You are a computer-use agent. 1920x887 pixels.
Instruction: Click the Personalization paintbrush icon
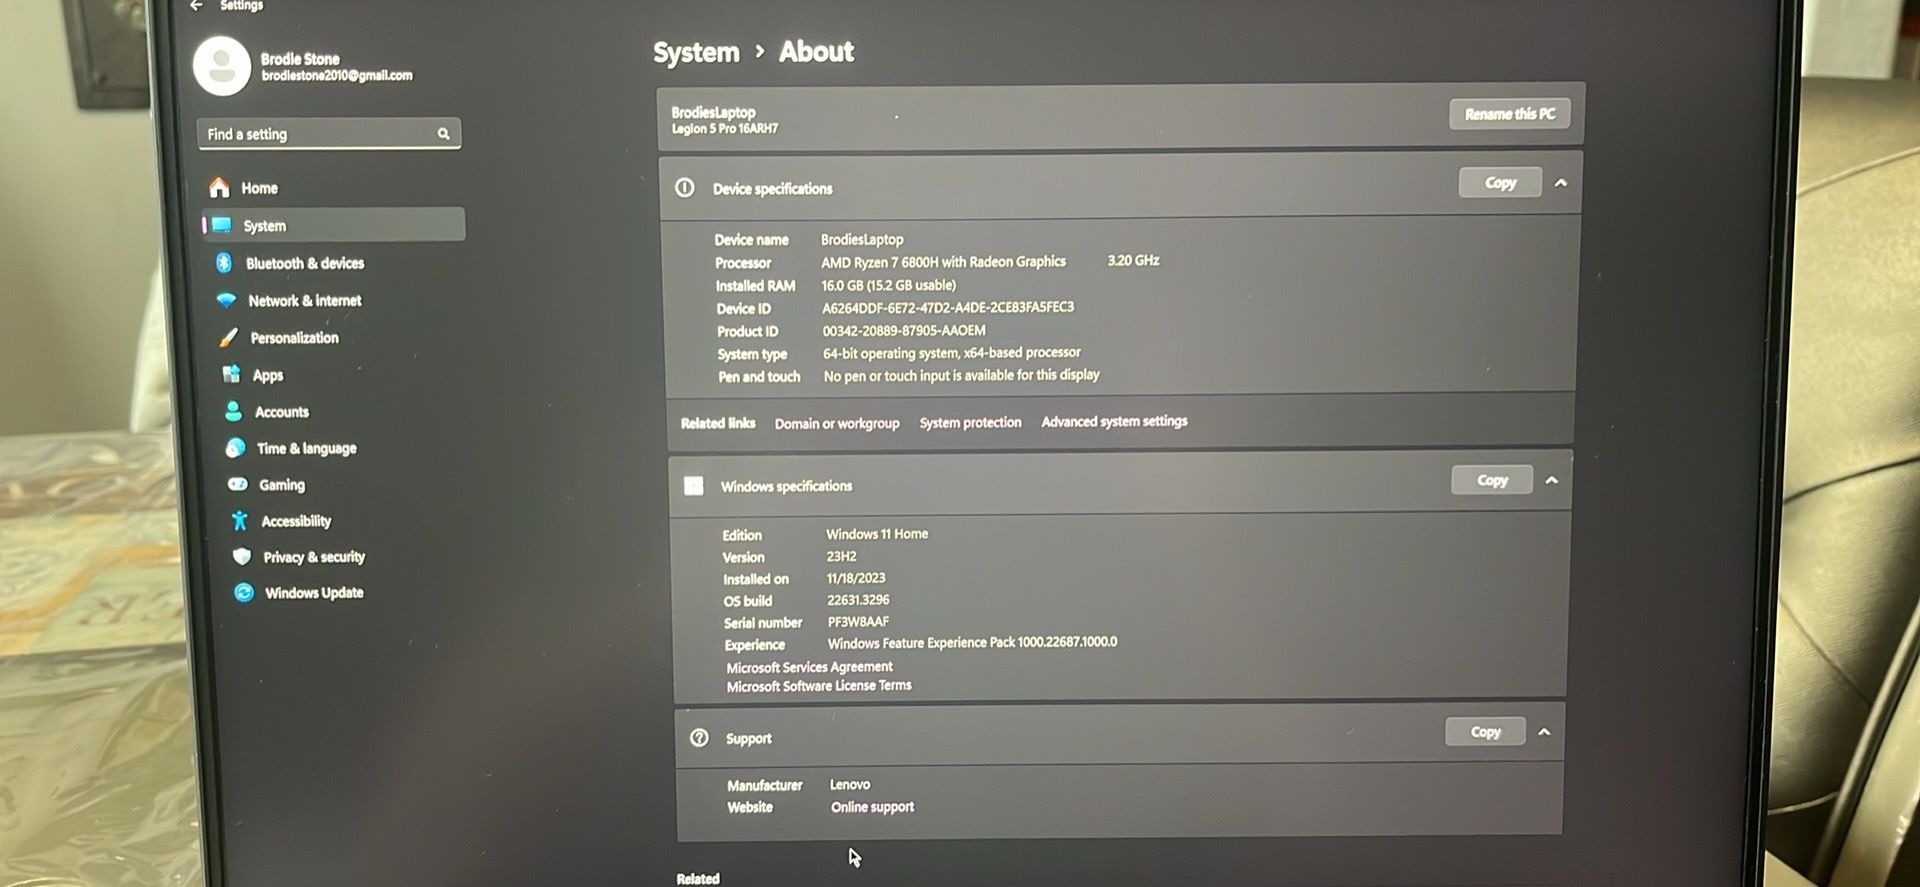(x=229, y=337)
